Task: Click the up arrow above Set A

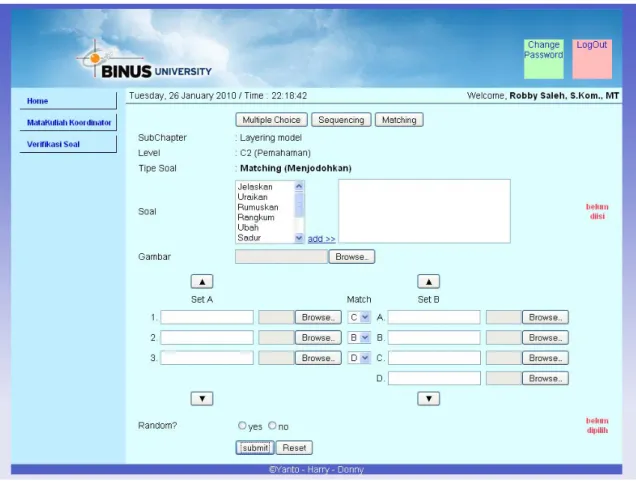Action: 202,281
